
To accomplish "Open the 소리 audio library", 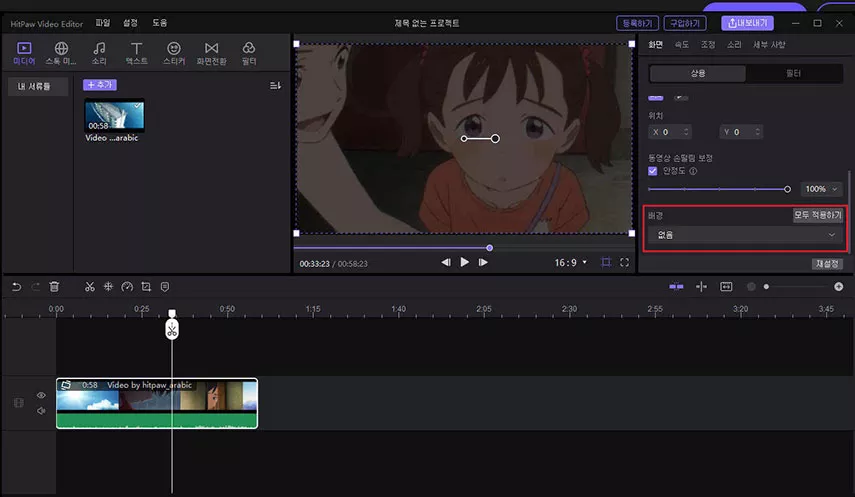I will pos(99,53).
